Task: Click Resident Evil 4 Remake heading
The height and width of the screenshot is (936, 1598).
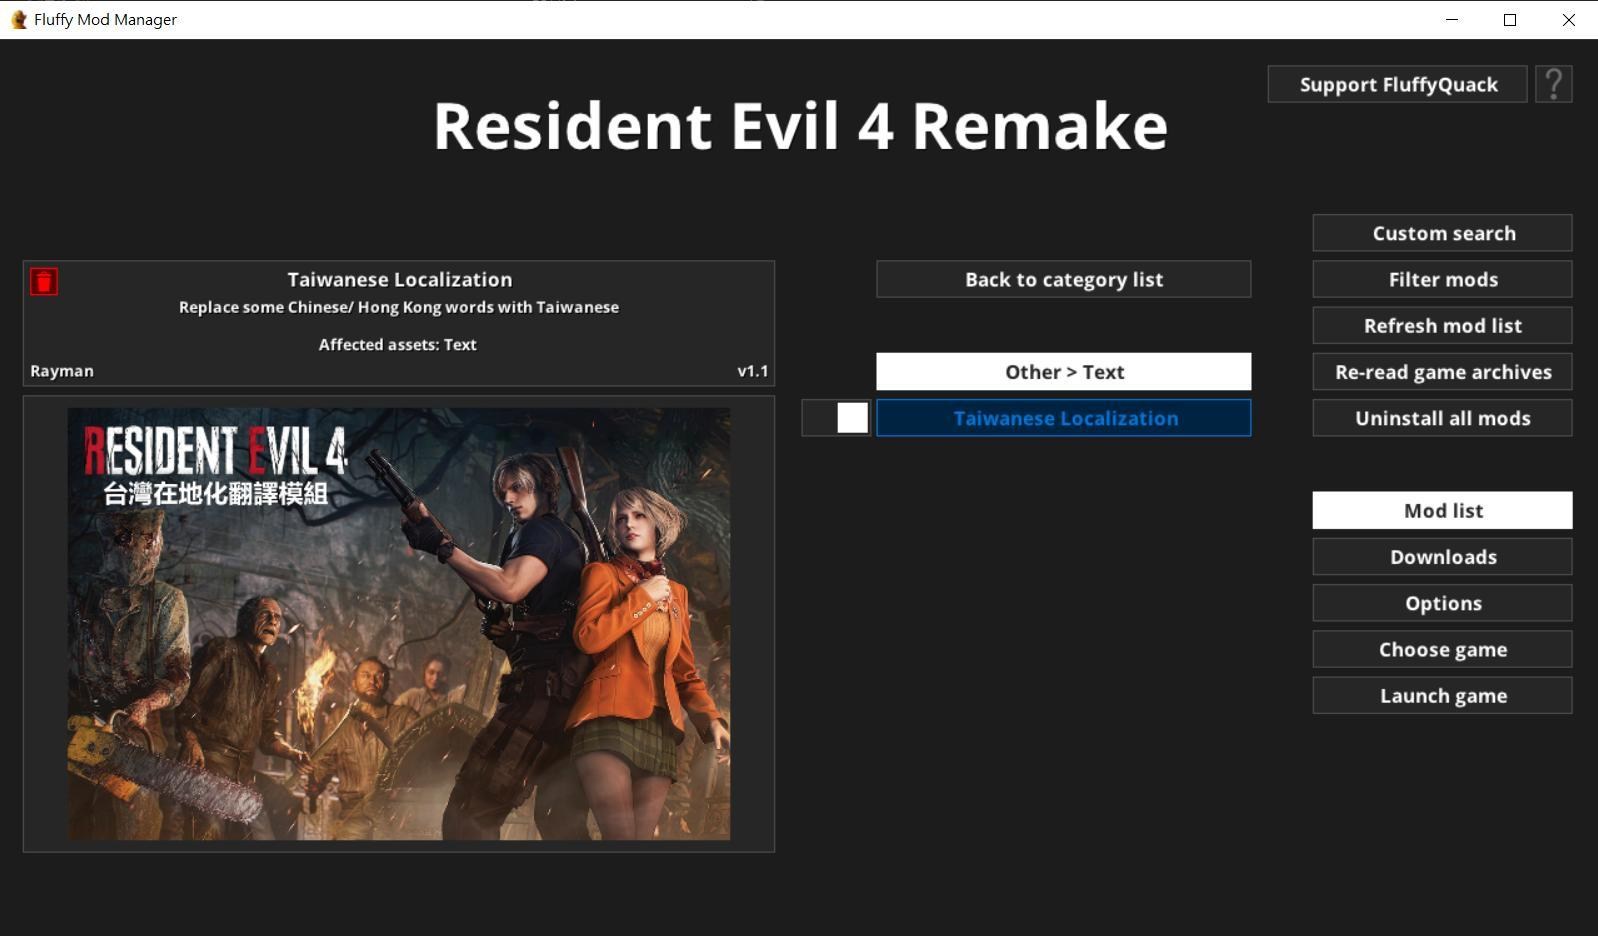Action: [x=800, y=126]
